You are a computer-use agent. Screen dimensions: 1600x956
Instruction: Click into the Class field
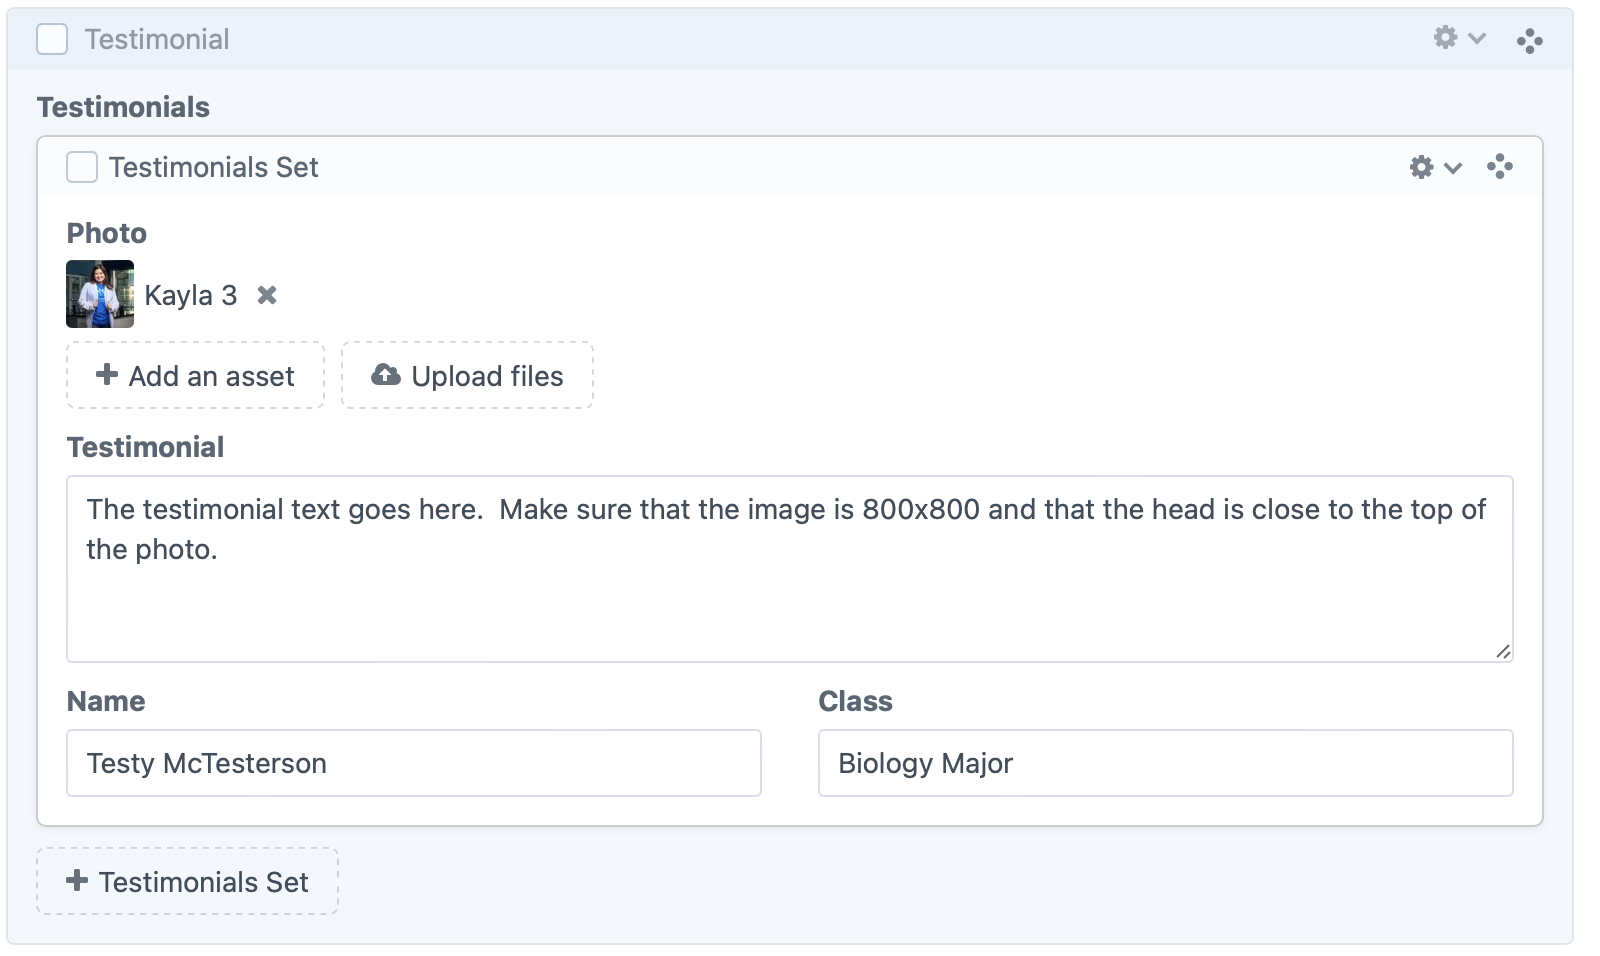click(1165, 763)
